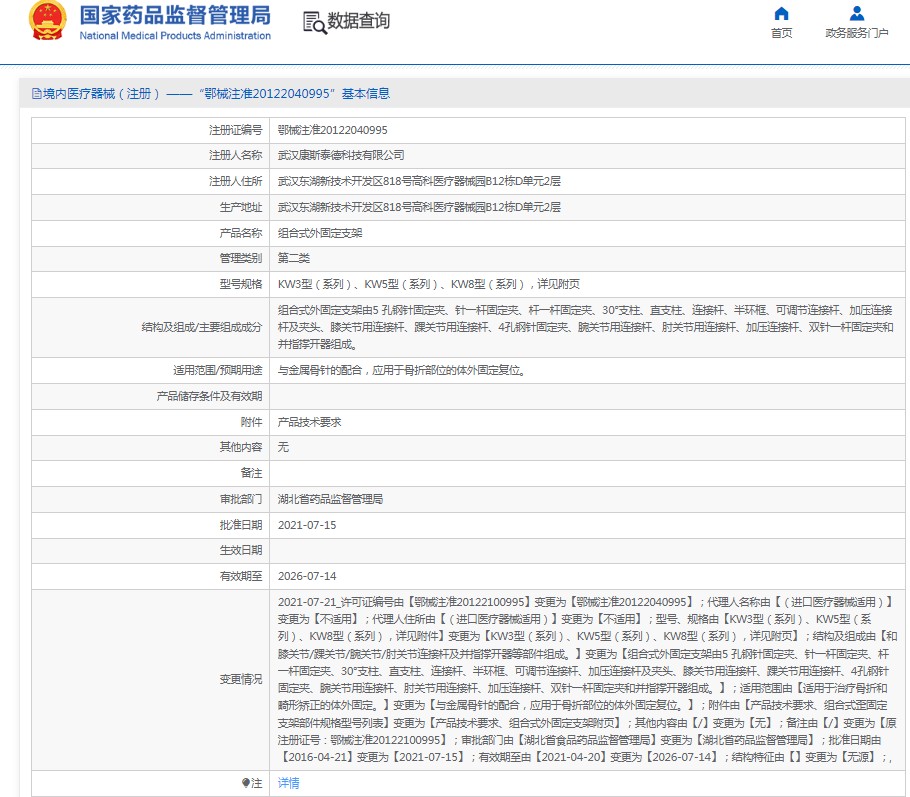Go to 首页 home icon
Viewport: 910px width, 797px height.
782,13
